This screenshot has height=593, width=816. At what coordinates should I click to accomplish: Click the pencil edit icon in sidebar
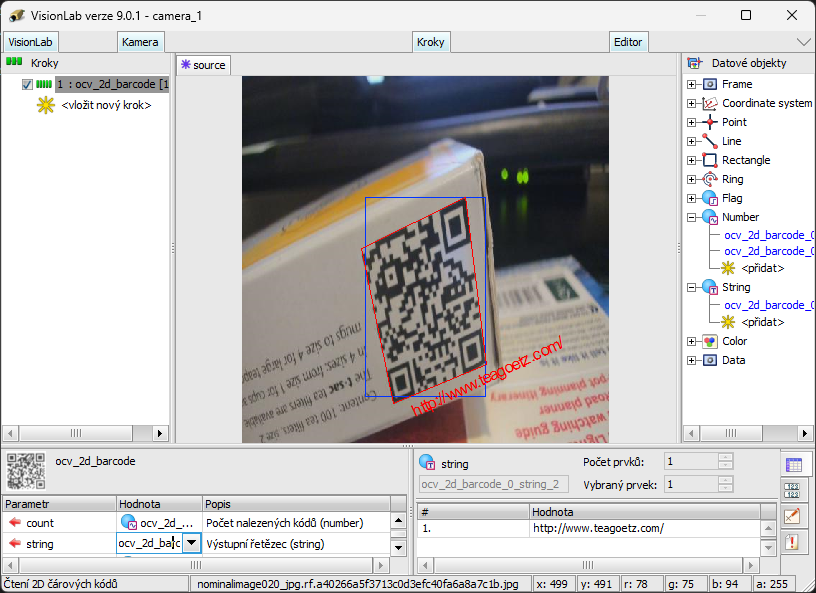click(x=792, y=516)
